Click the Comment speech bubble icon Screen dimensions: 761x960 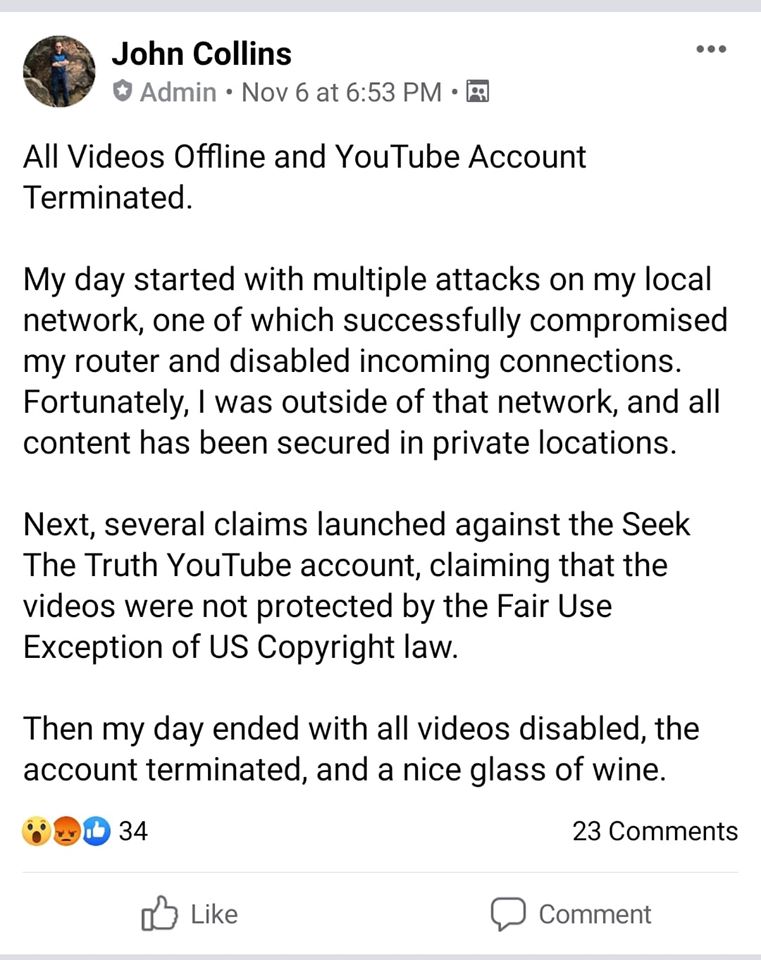tap(508, 913)
